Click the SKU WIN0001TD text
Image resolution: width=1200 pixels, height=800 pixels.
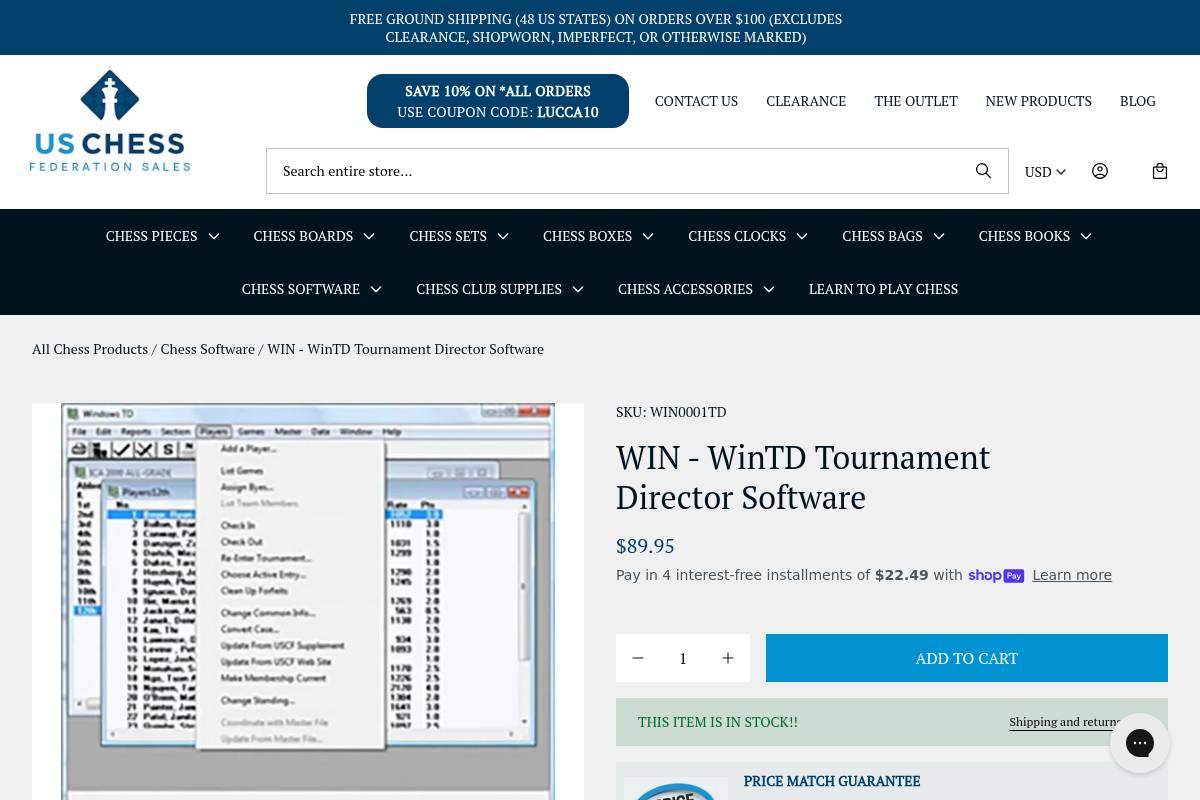click(x=671, y=412)
